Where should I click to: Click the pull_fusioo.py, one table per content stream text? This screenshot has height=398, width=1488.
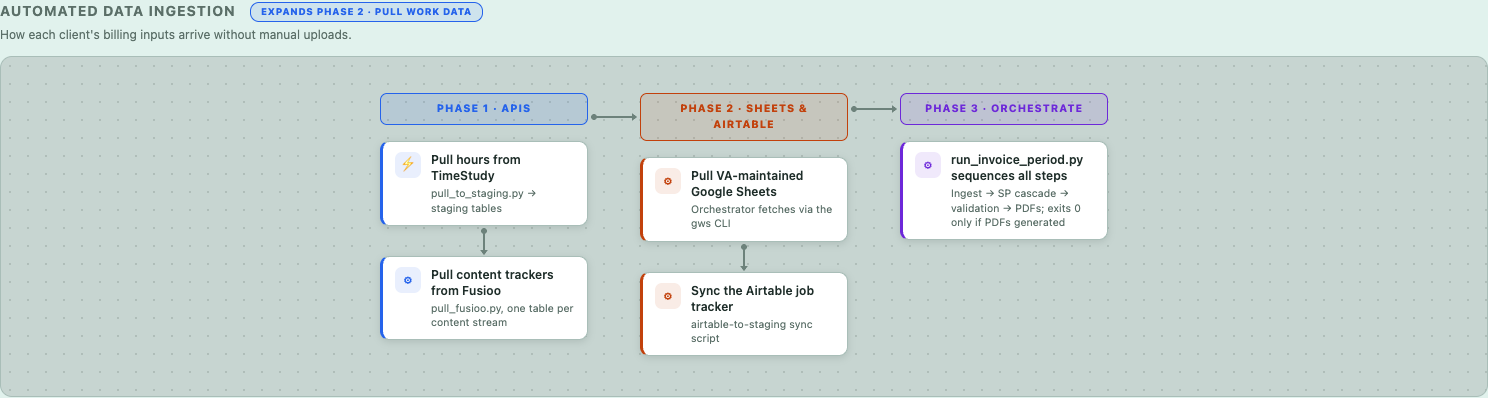(x=502, y=316)
